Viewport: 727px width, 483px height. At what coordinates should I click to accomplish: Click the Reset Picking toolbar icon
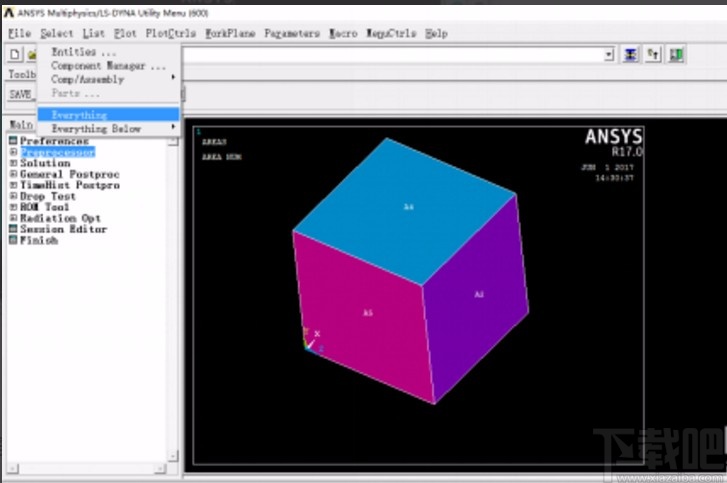tap(653, 54)
